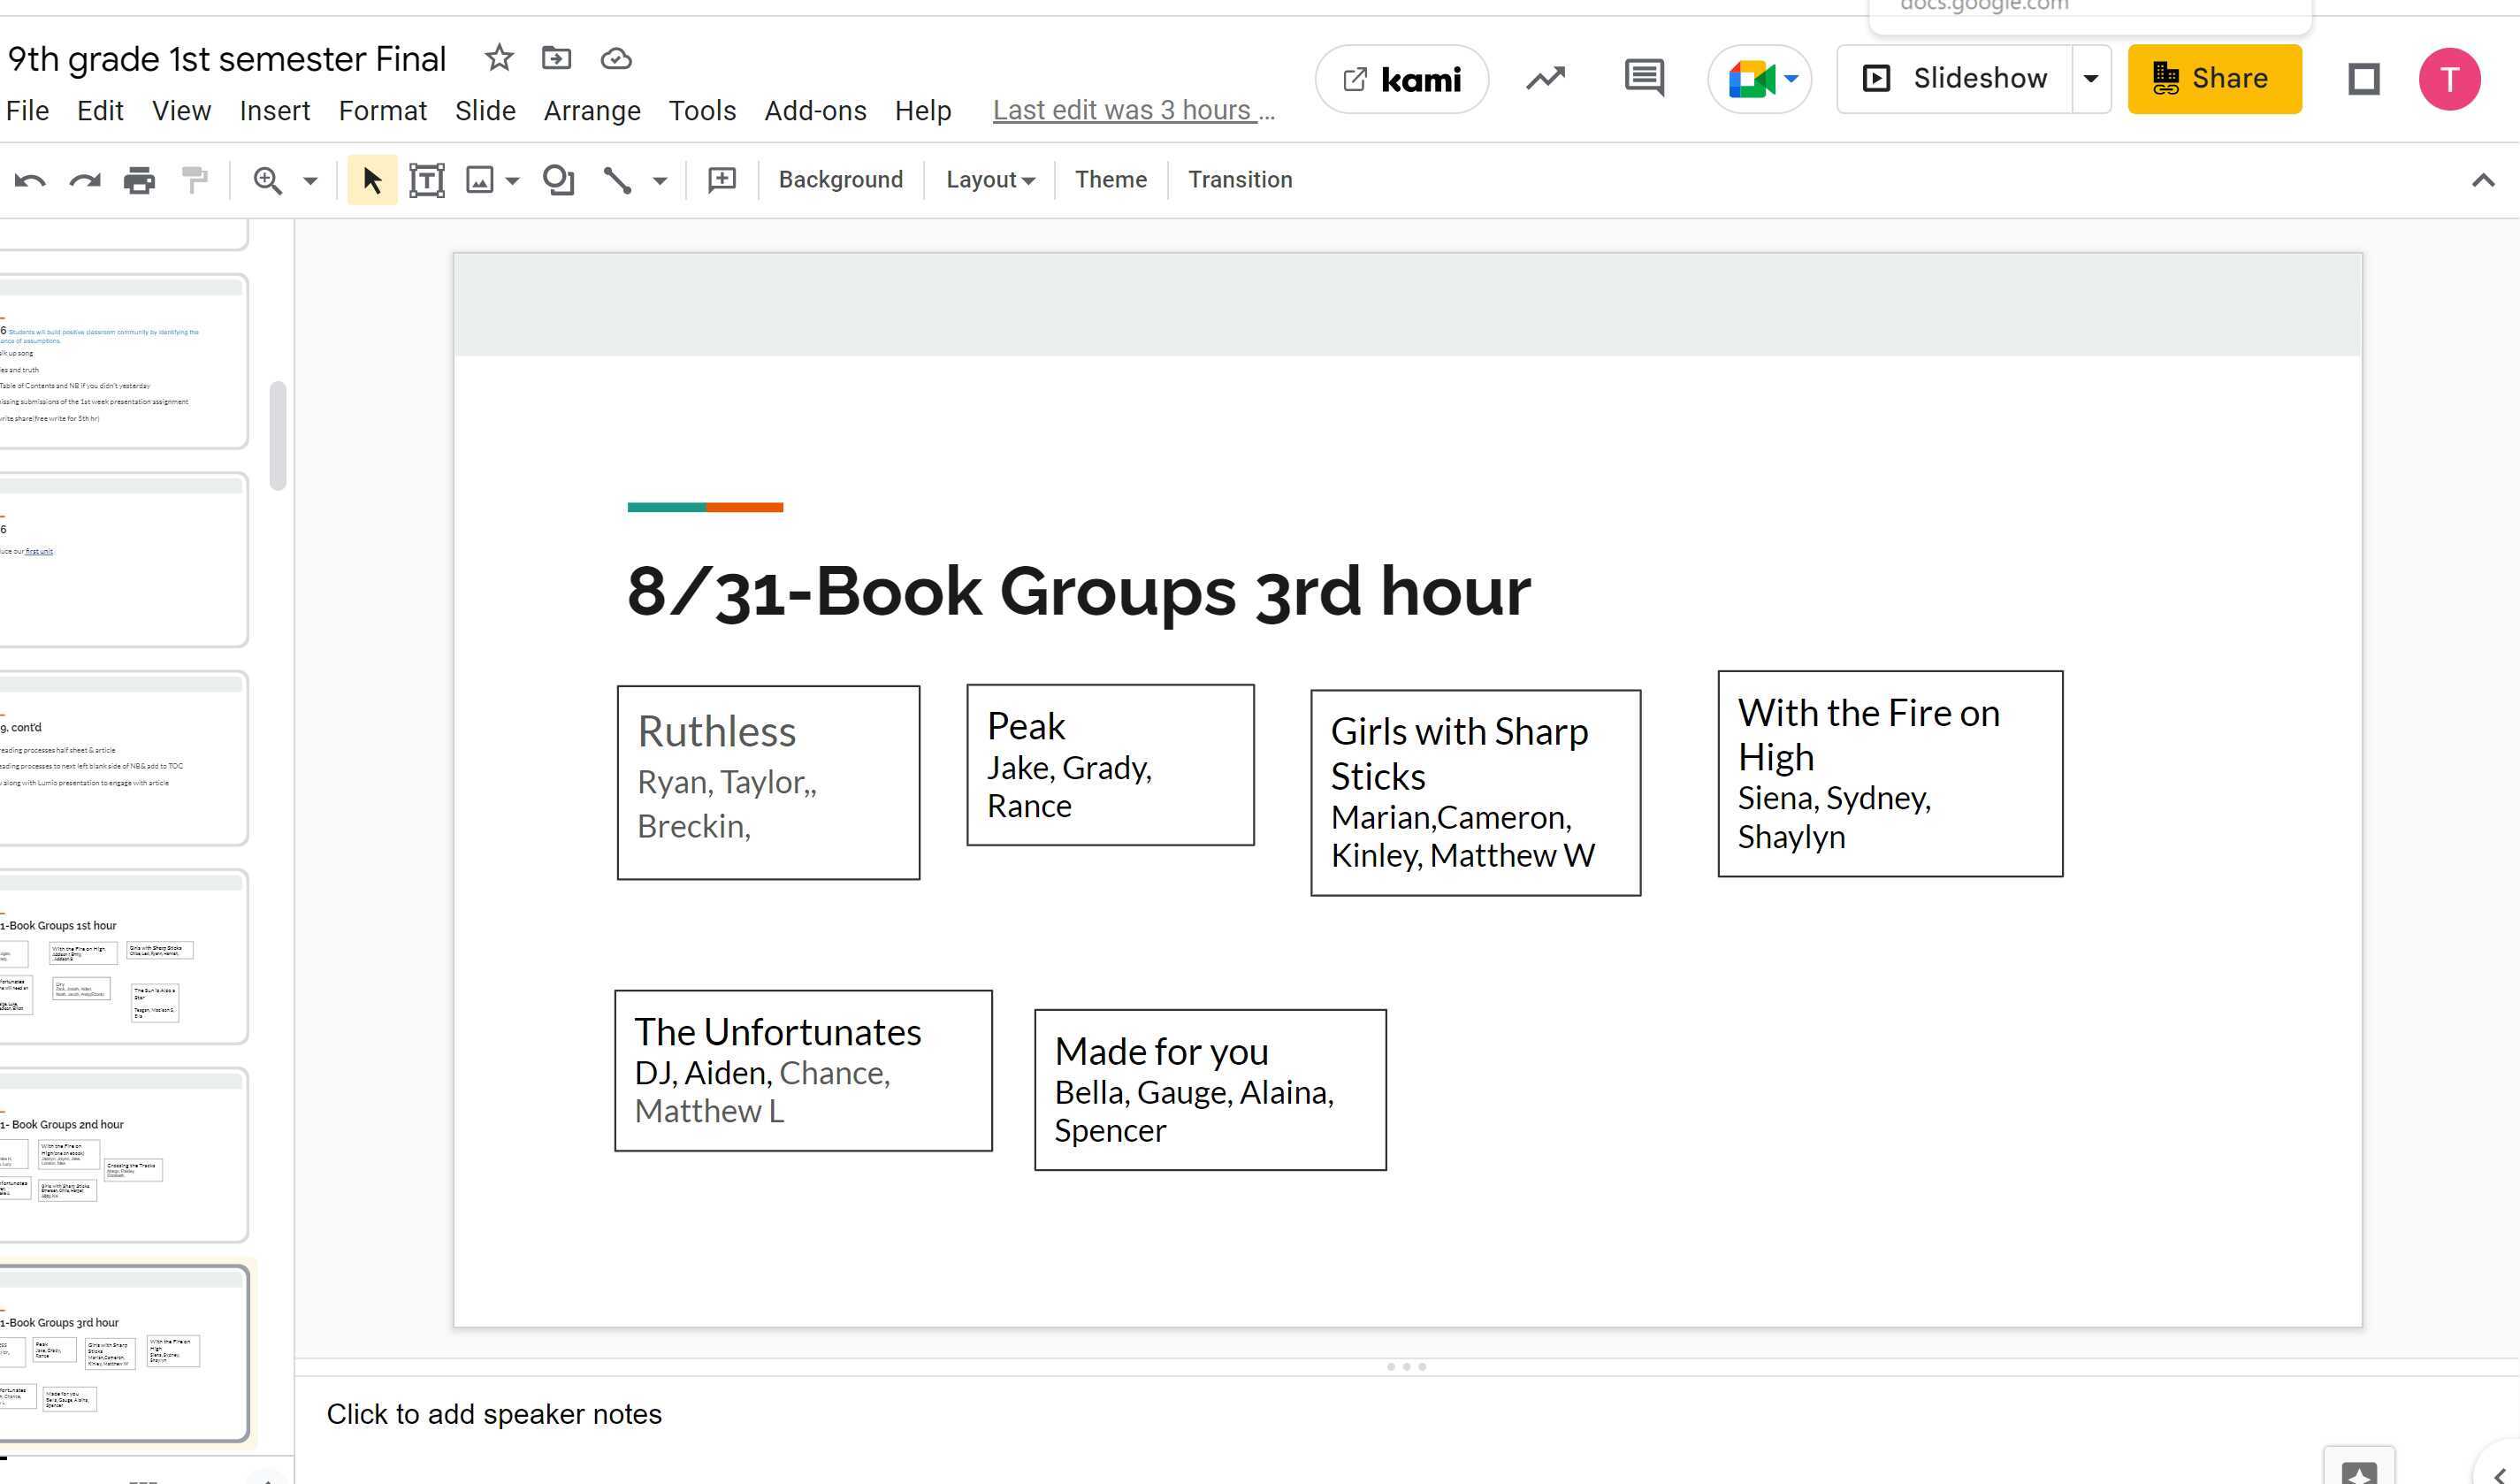
Task: Click the Print icon
Action: tap(139, 181)
